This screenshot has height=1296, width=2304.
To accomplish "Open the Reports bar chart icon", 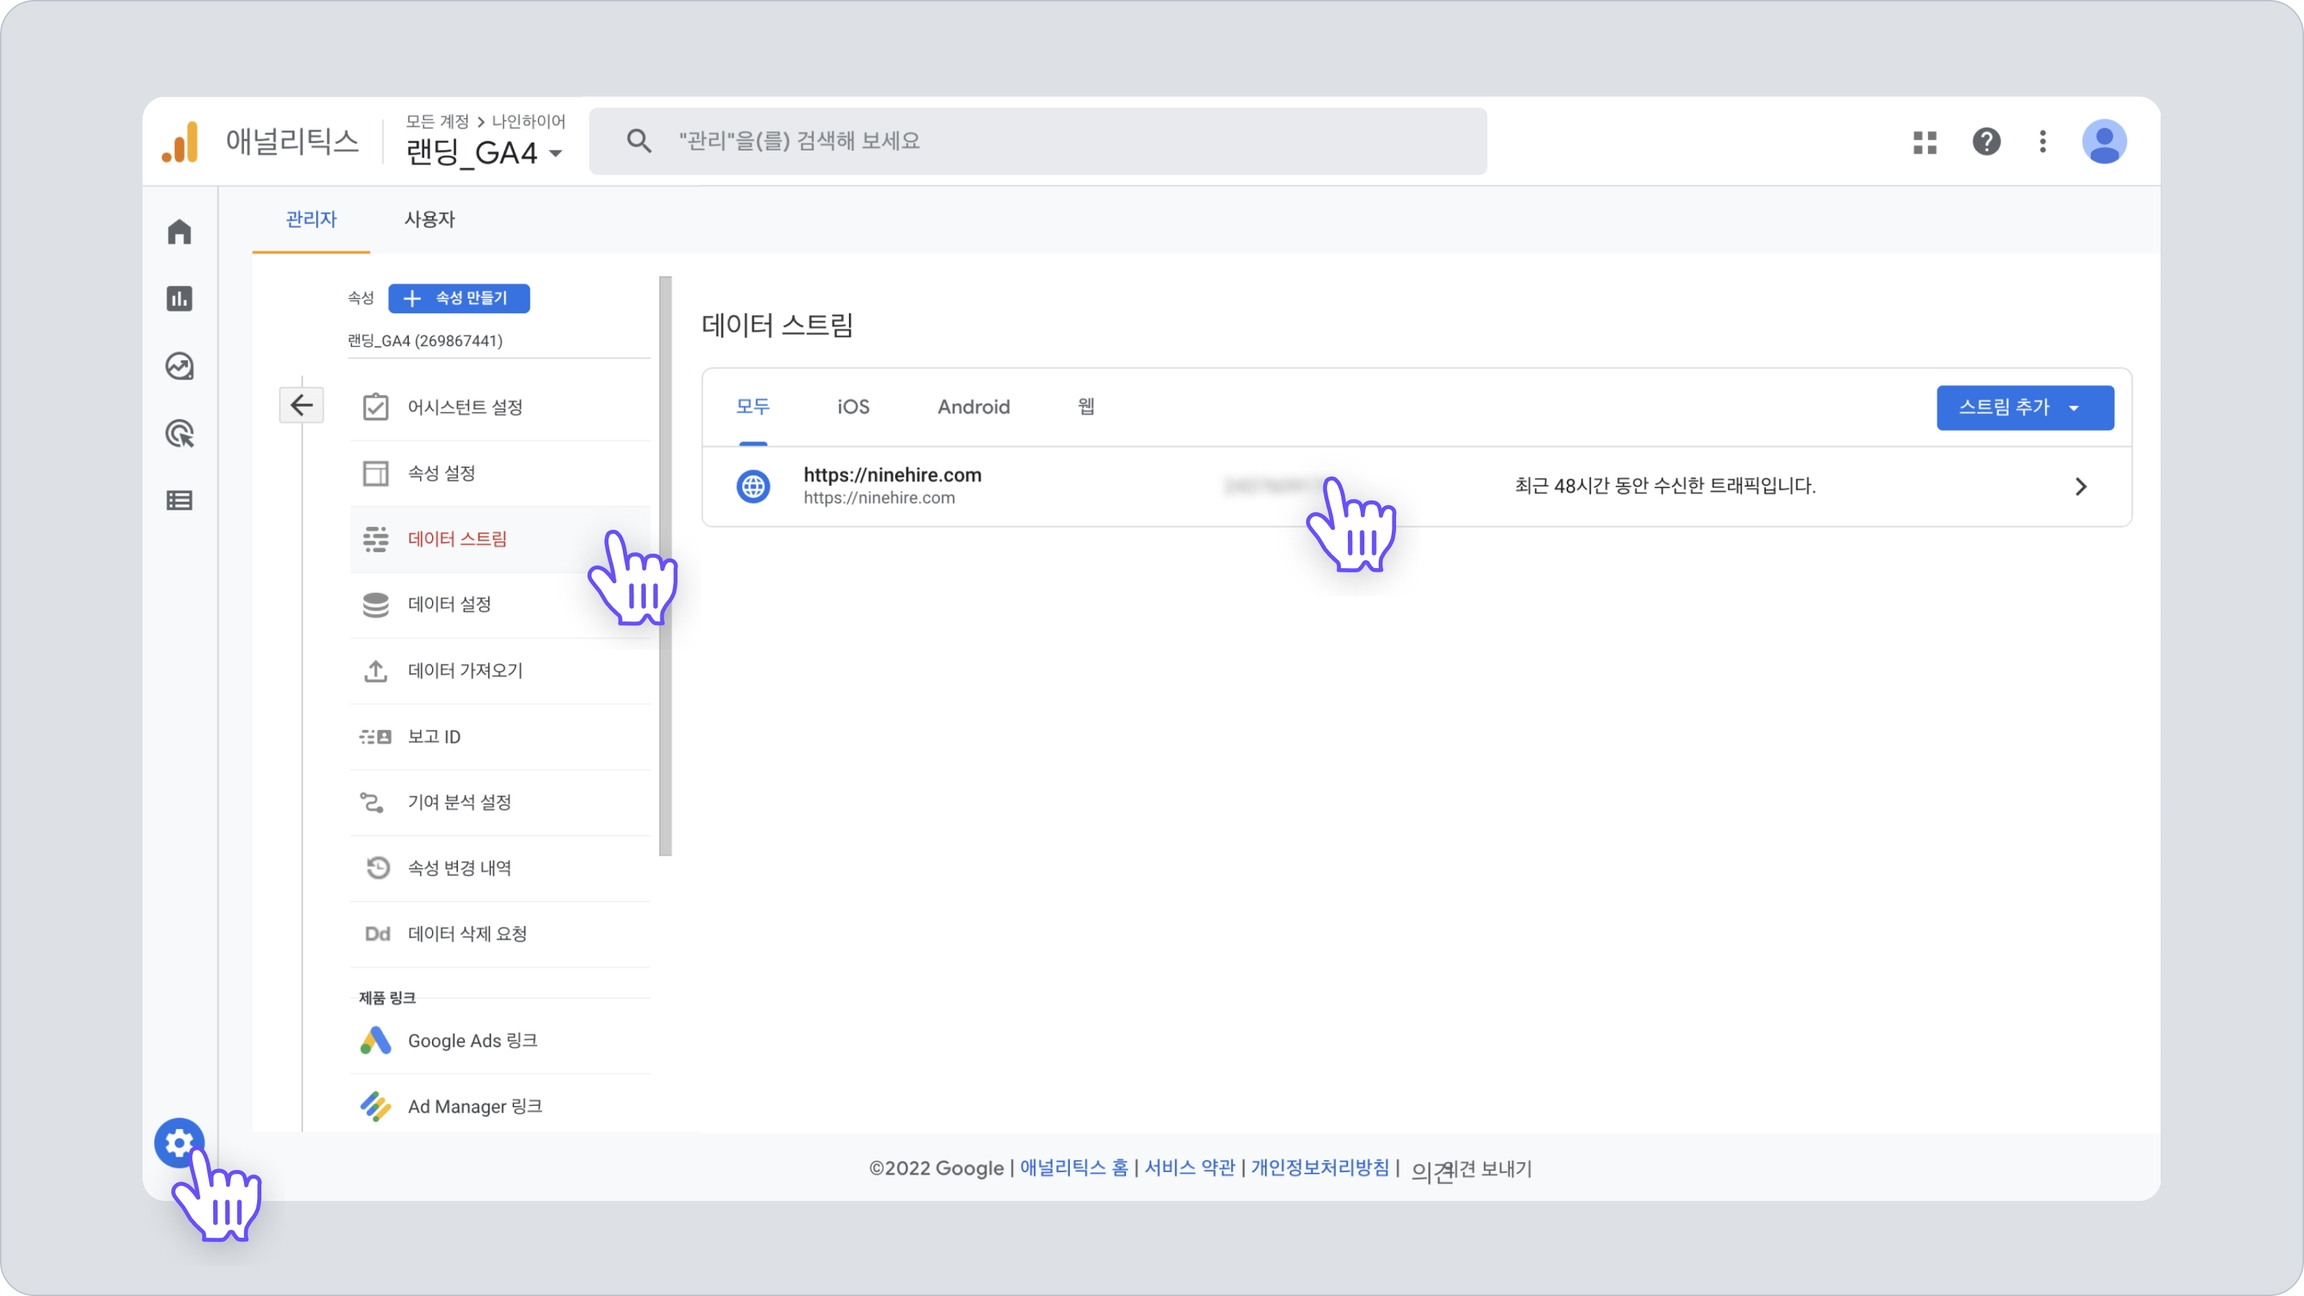I will (x=179, y=299).
